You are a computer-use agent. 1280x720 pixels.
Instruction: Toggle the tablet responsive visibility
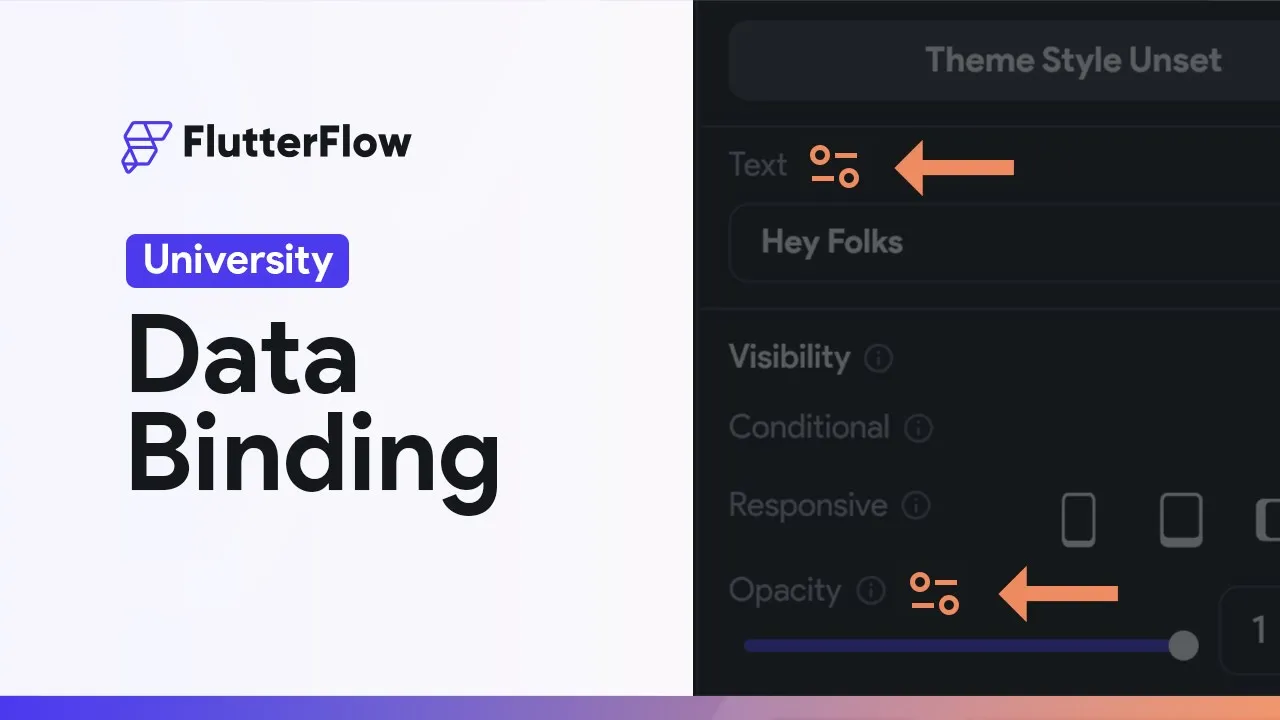1180,520
